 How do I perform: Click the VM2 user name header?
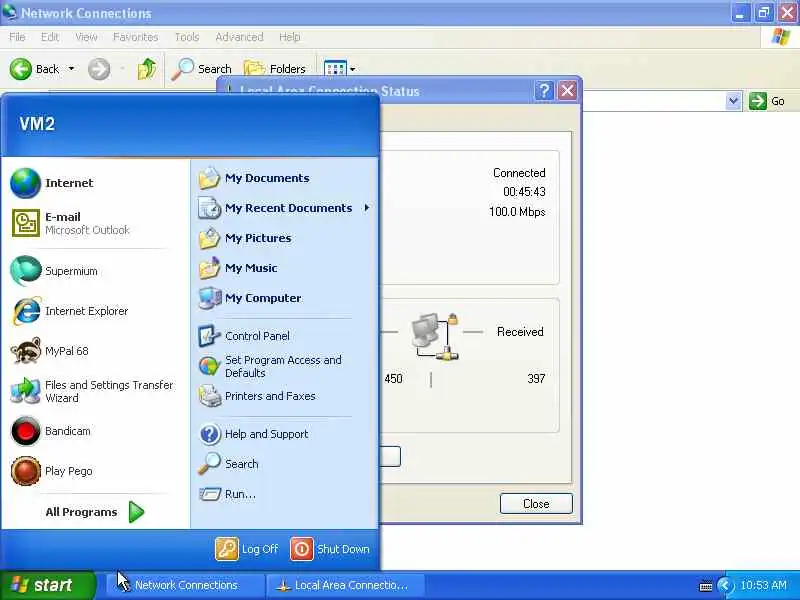point(37,123)
